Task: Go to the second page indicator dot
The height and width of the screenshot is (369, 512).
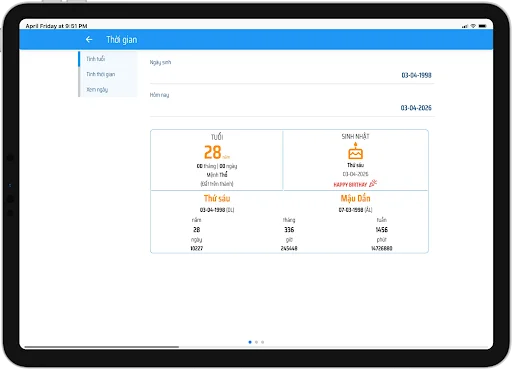Action: 256,342
